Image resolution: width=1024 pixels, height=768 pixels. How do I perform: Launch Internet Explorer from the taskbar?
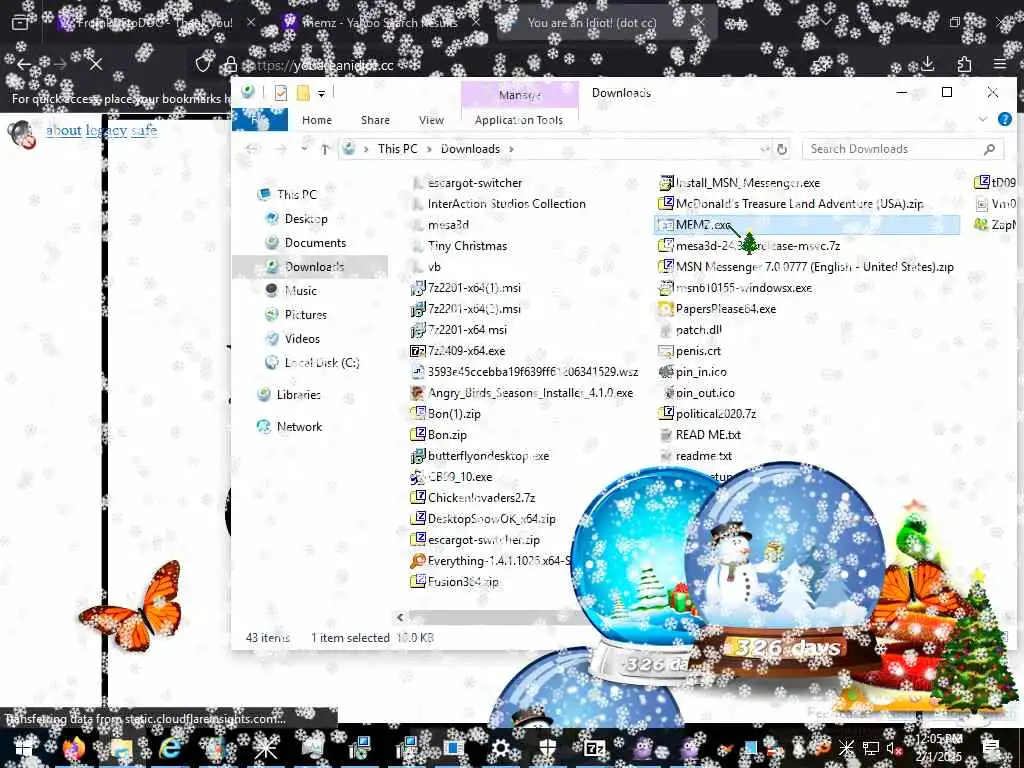tap(170, 748)
